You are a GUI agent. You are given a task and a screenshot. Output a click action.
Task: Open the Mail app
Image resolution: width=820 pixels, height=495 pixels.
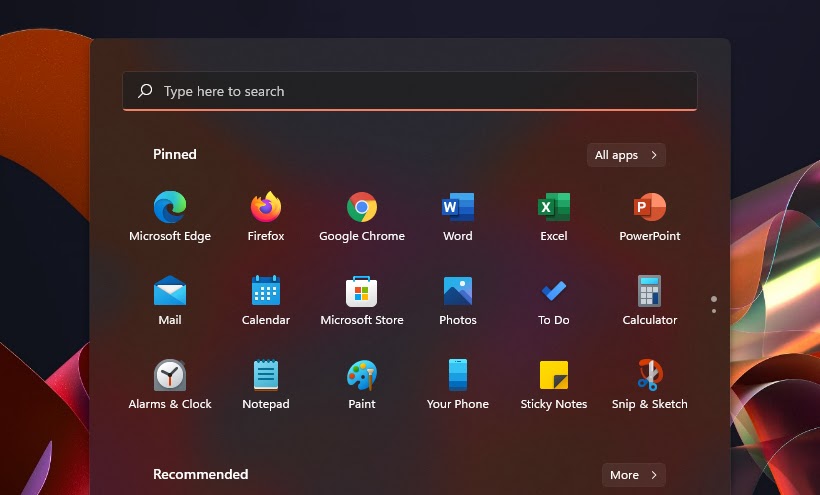point(170,291)
